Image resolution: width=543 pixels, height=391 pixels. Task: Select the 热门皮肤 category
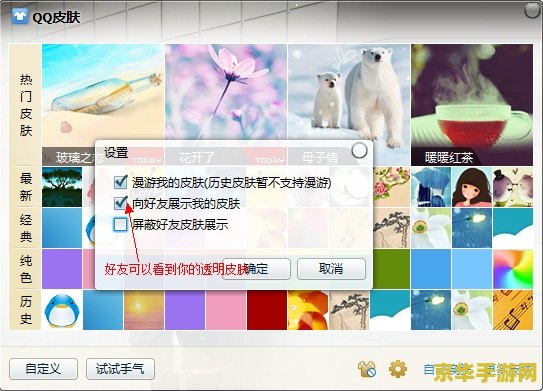pos(26,105)
